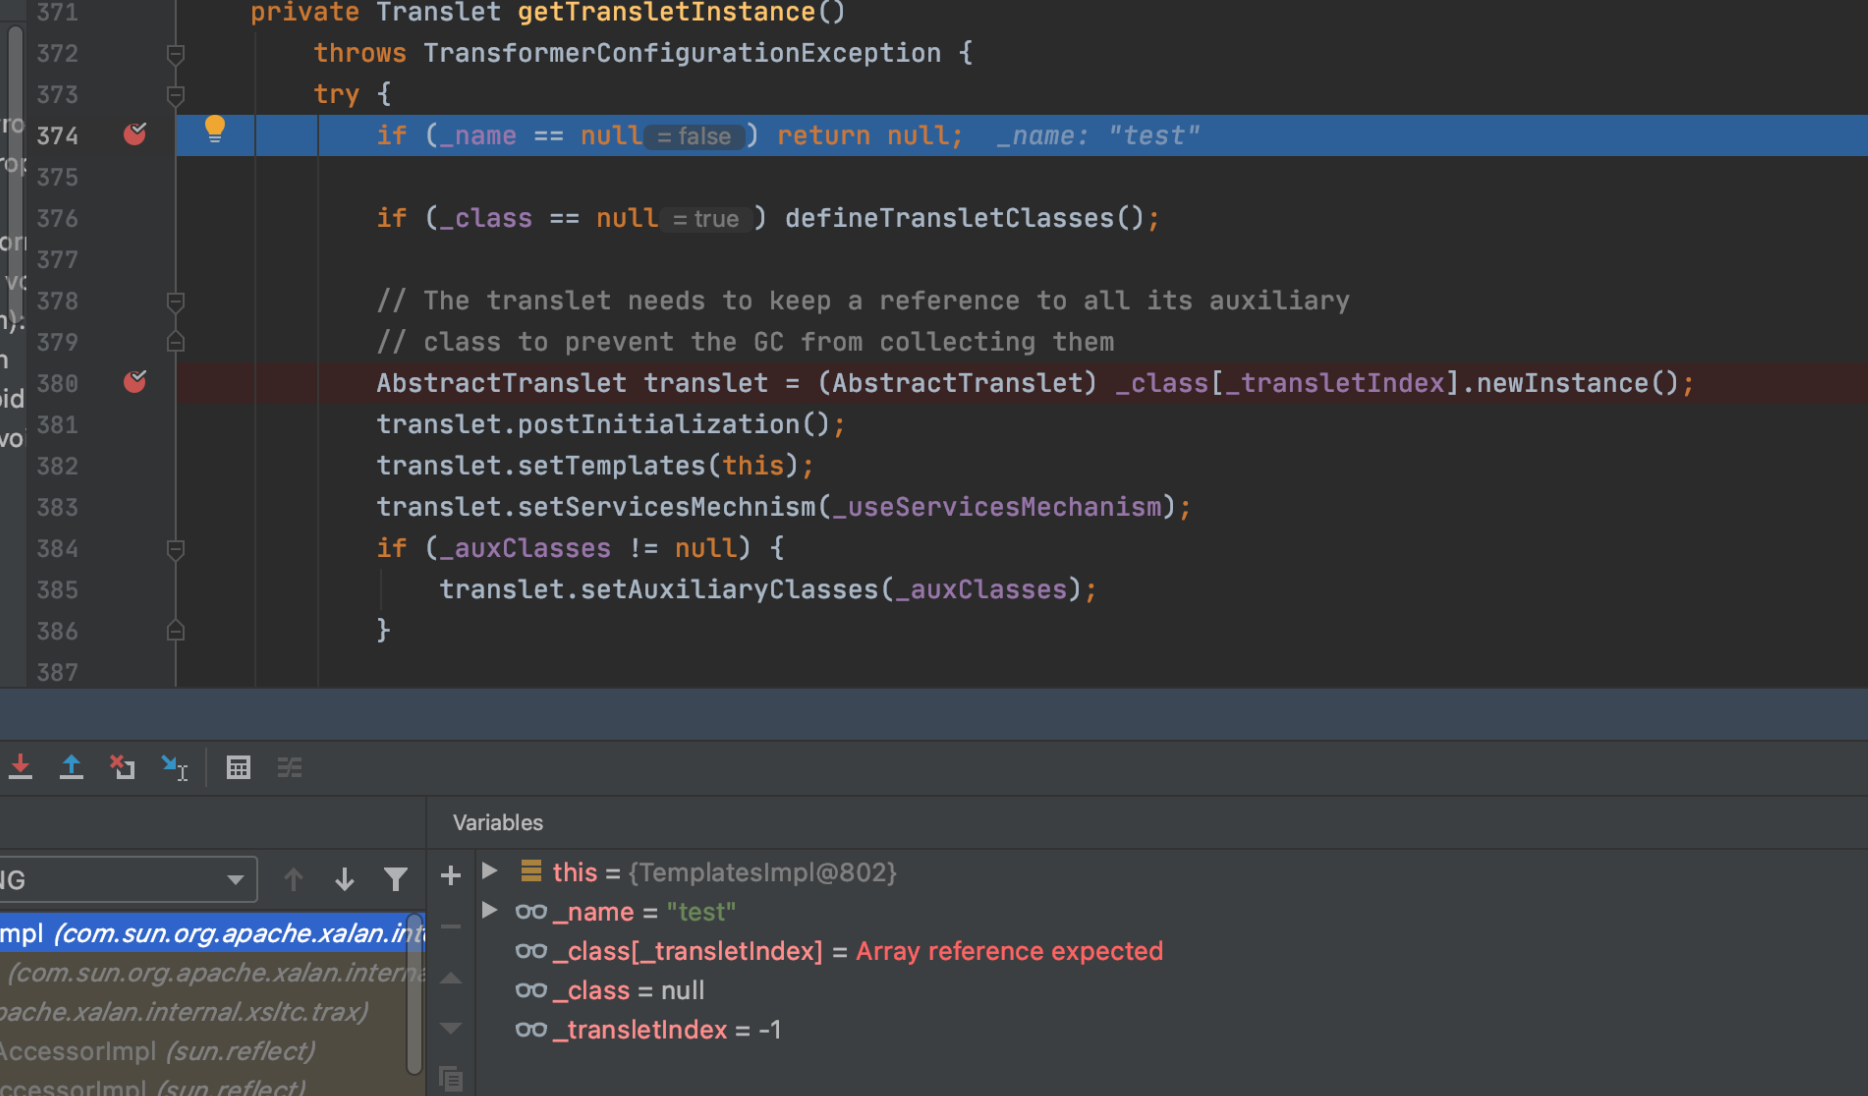Viewport: 1868px width, 1096px height.
Task: Click the newInstance() call on line 380
Action: pyautogui.click(x=1577, y=383)
